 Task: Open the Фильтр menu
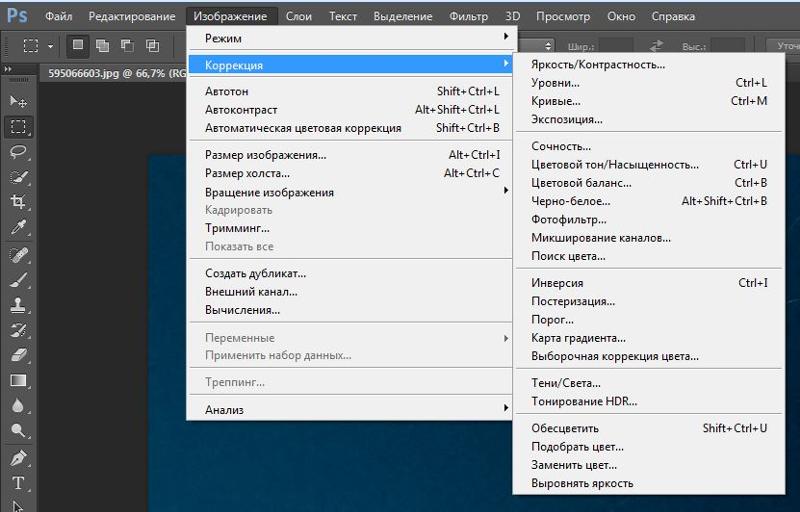468,16
